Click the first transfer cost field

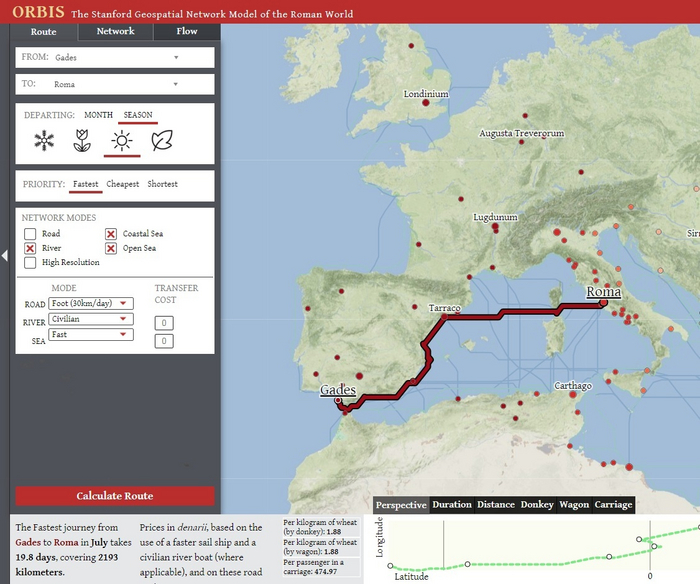tap(164, 323)
